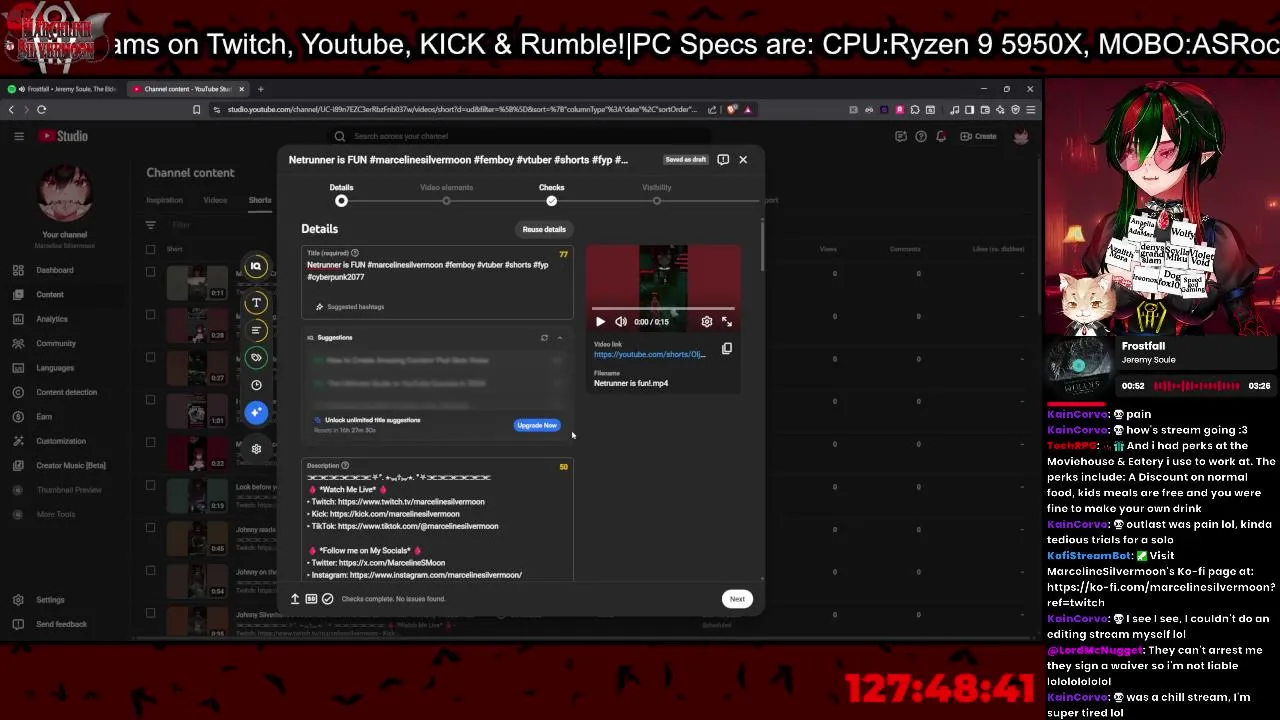The image size is (1280, 720).
Task: Copy the video link with copy icon
Action: click(727, 349)
